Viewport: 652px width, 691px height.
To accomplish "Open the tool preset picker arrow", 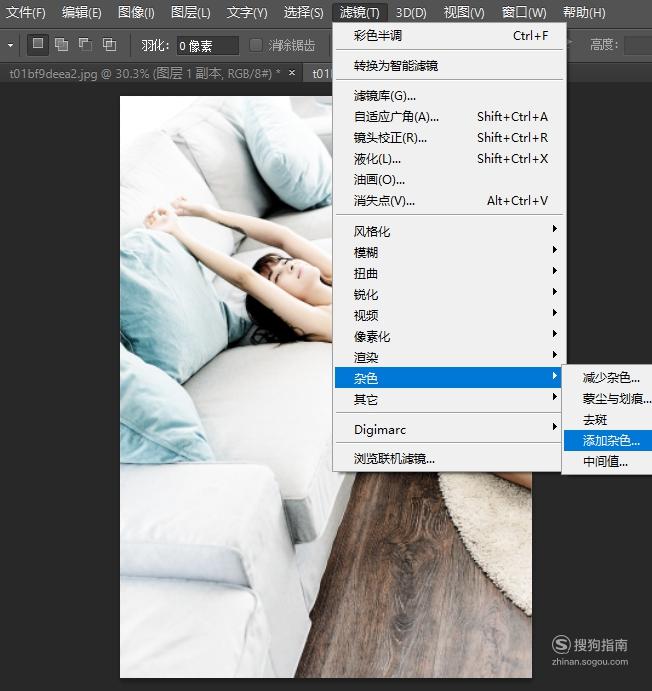I will coord(11,45).
